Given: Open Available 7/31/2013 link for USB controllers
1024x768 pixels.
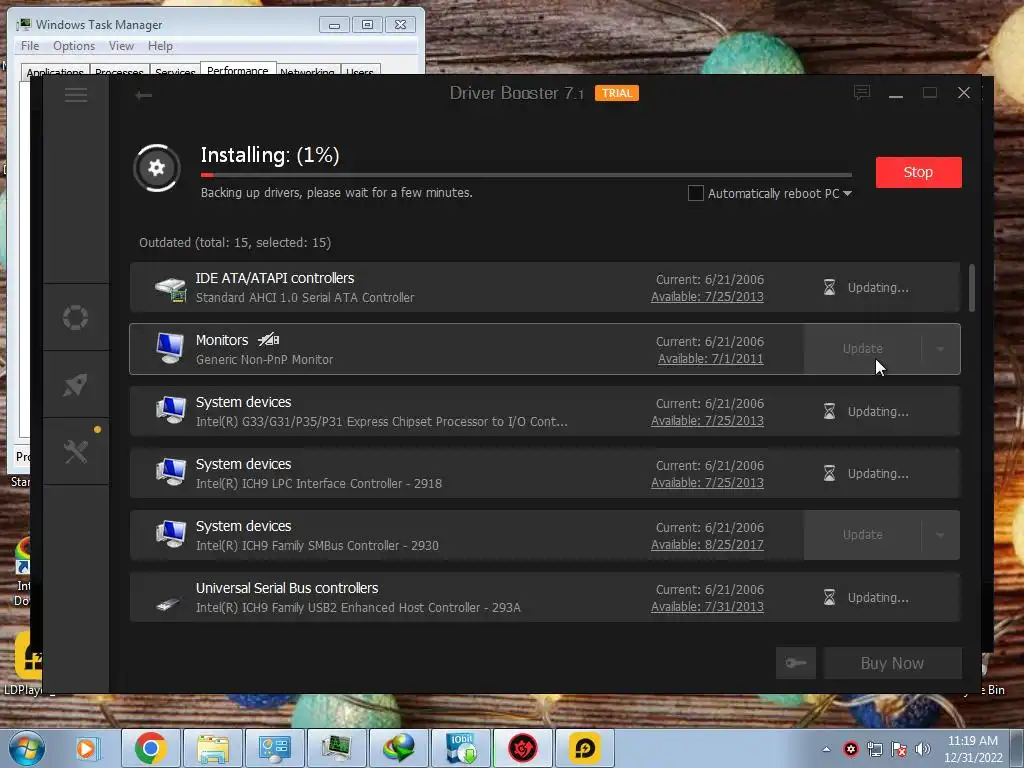Looking at the screenshot, I should pos(707,607).
